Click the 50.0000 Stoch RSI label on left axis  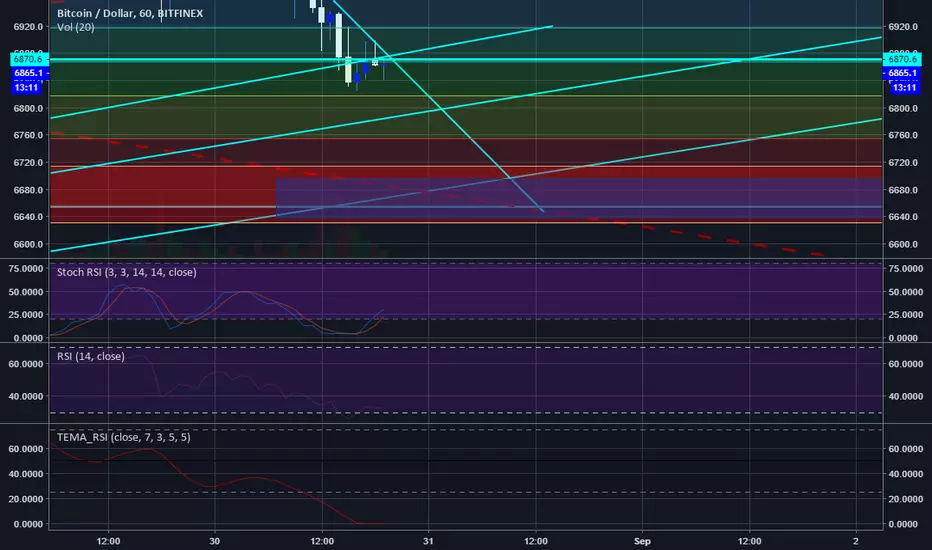[26, 292]
